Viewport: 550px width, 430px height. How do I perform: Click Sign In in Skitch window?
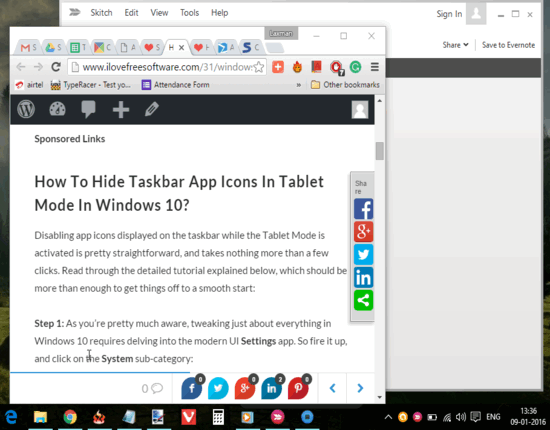449,14
